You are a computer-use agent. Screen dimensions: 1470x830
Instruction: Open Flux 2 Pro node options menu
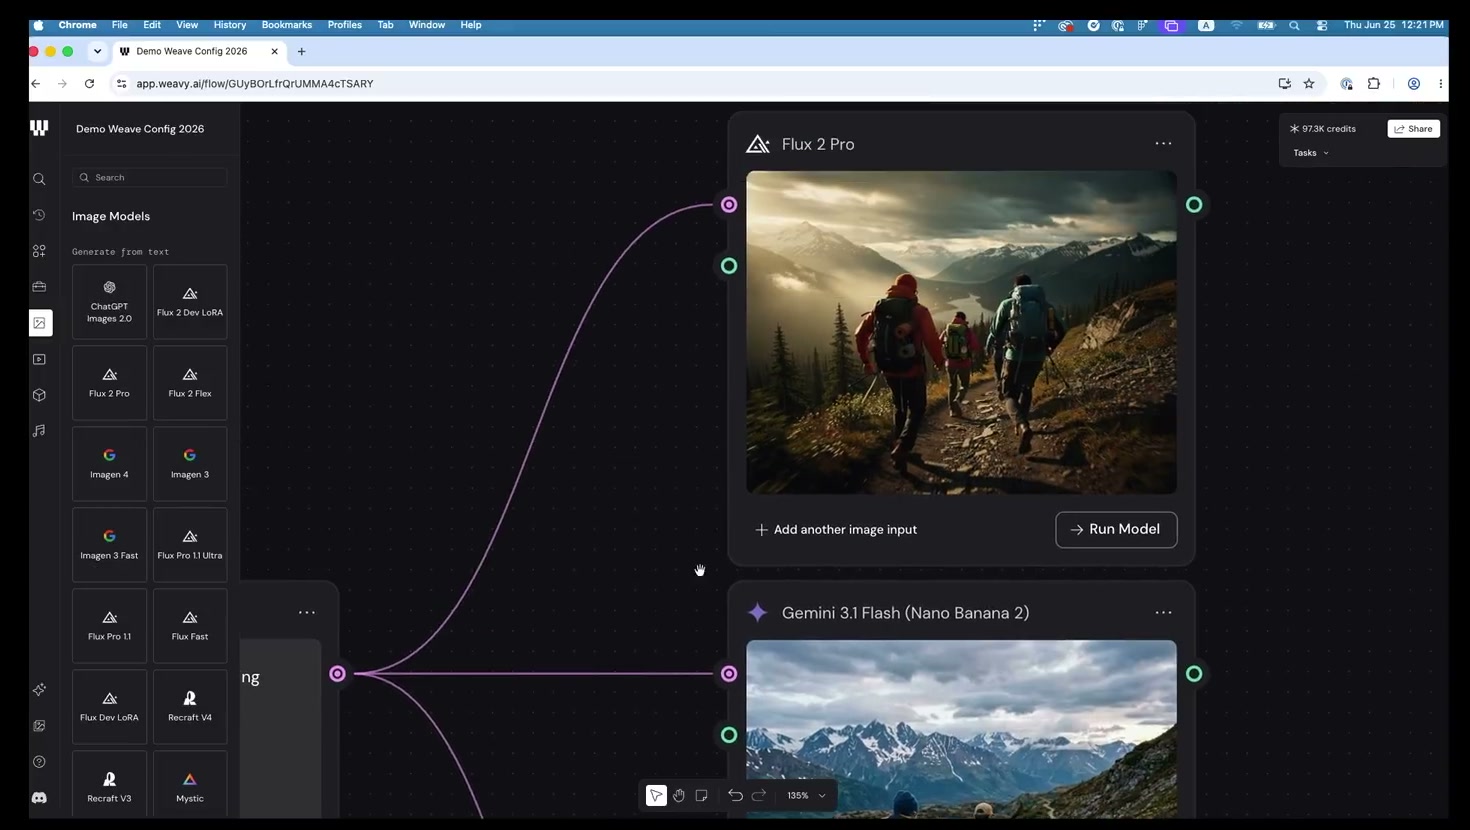tap(1163, 144)
